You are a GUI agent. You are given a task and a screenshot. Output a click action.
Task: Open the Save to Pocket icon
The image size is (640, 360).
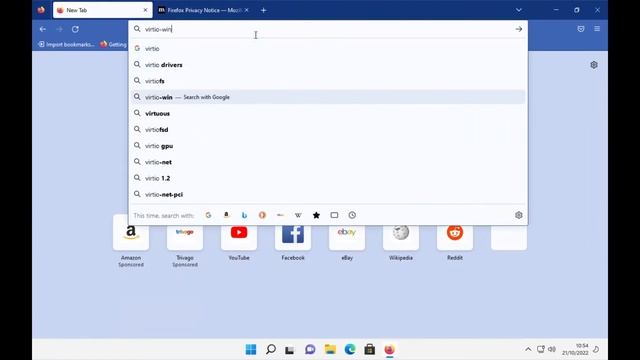tap(580, 29)
